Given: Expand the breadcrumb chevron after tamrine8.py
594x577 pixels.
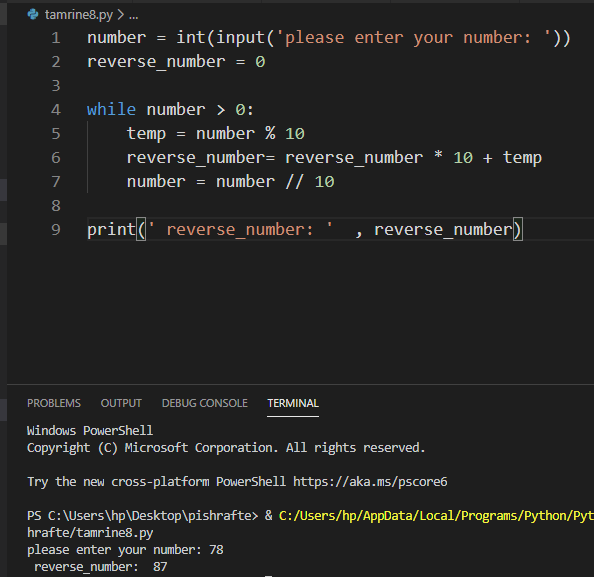Looking at the screenshot, I should (120, 15).
